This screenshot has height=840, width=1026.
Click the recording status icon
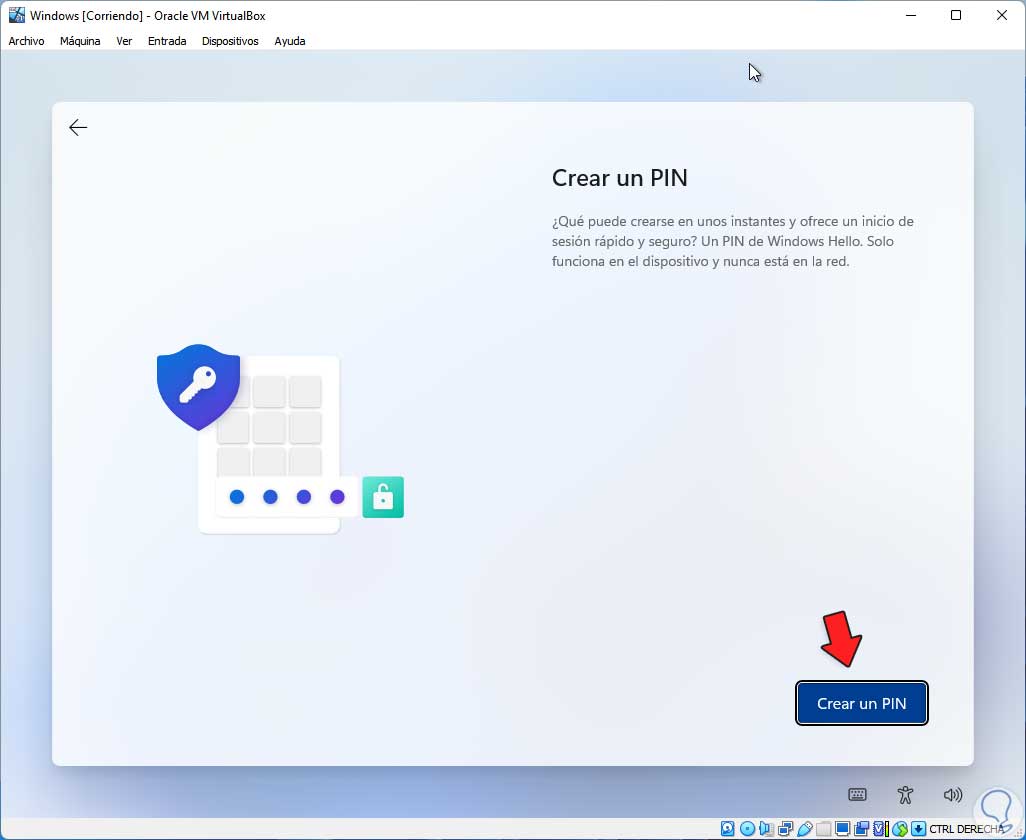[x=861, y=829]
